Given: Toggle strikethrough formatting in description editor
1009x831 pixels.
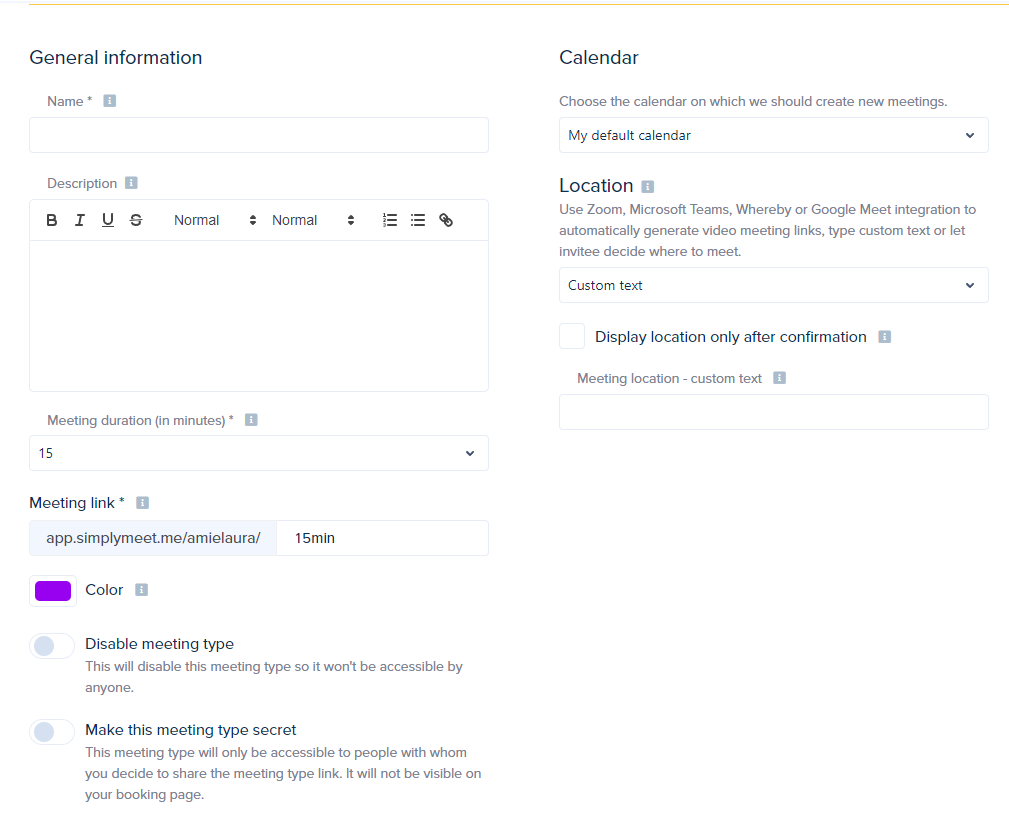Looking at the screenshot, I should click(136, 220).
